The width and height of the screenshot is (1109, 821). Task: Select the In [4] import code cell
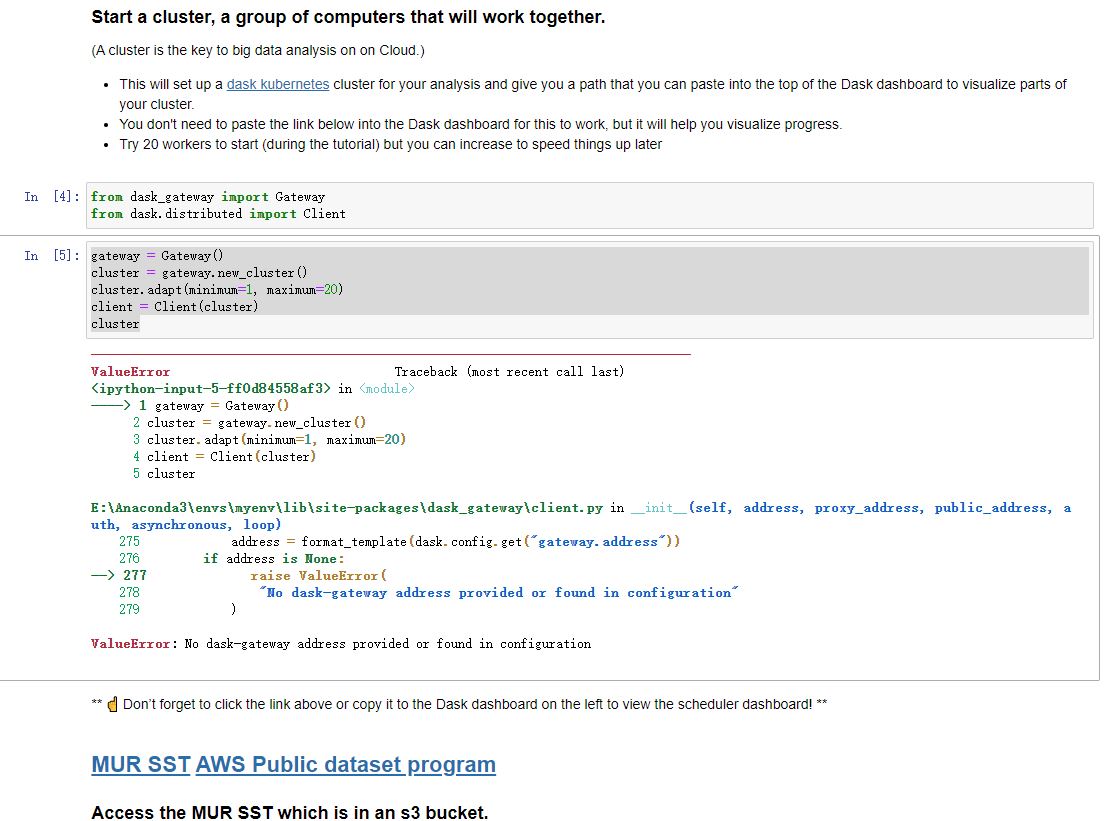[590, 205]
